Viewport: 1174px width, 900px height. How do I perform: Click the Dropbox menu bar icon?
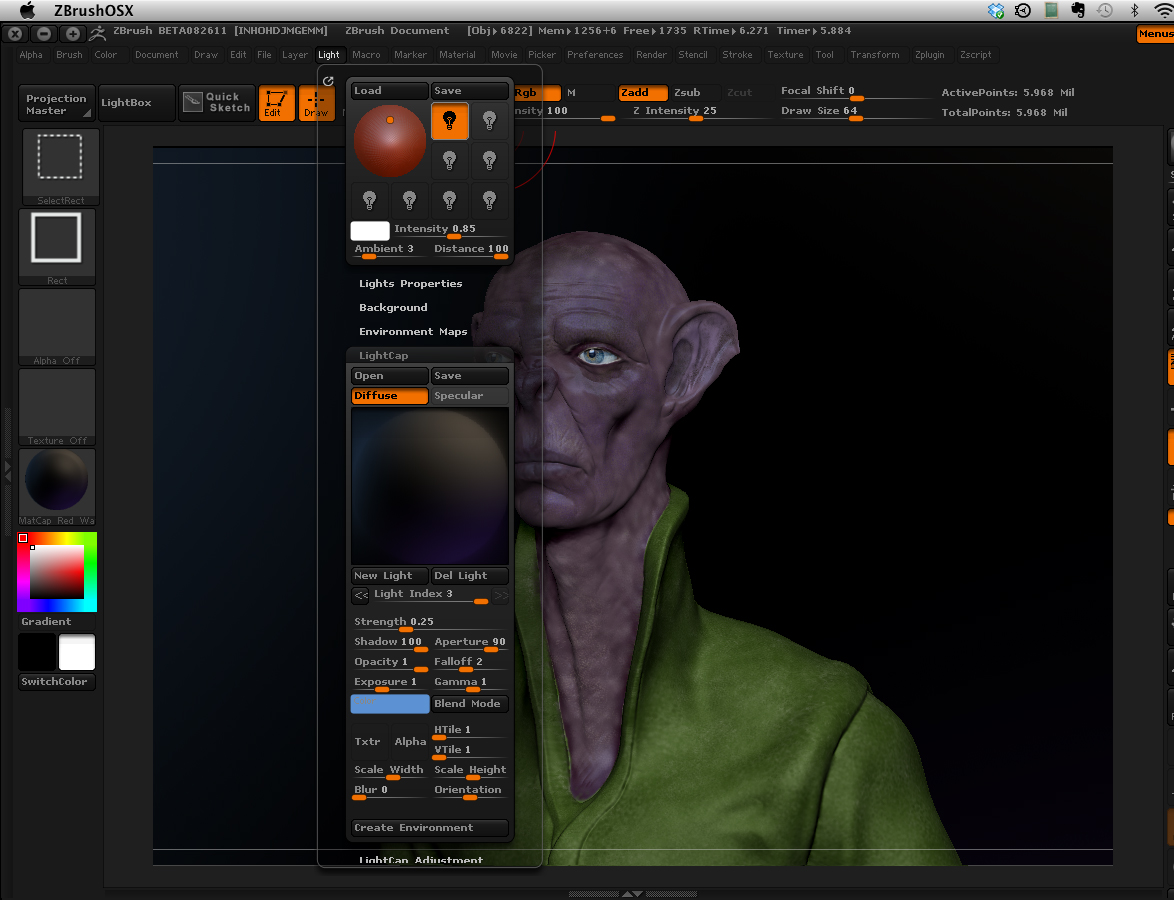pyautogui.click(x=996, y=10)
